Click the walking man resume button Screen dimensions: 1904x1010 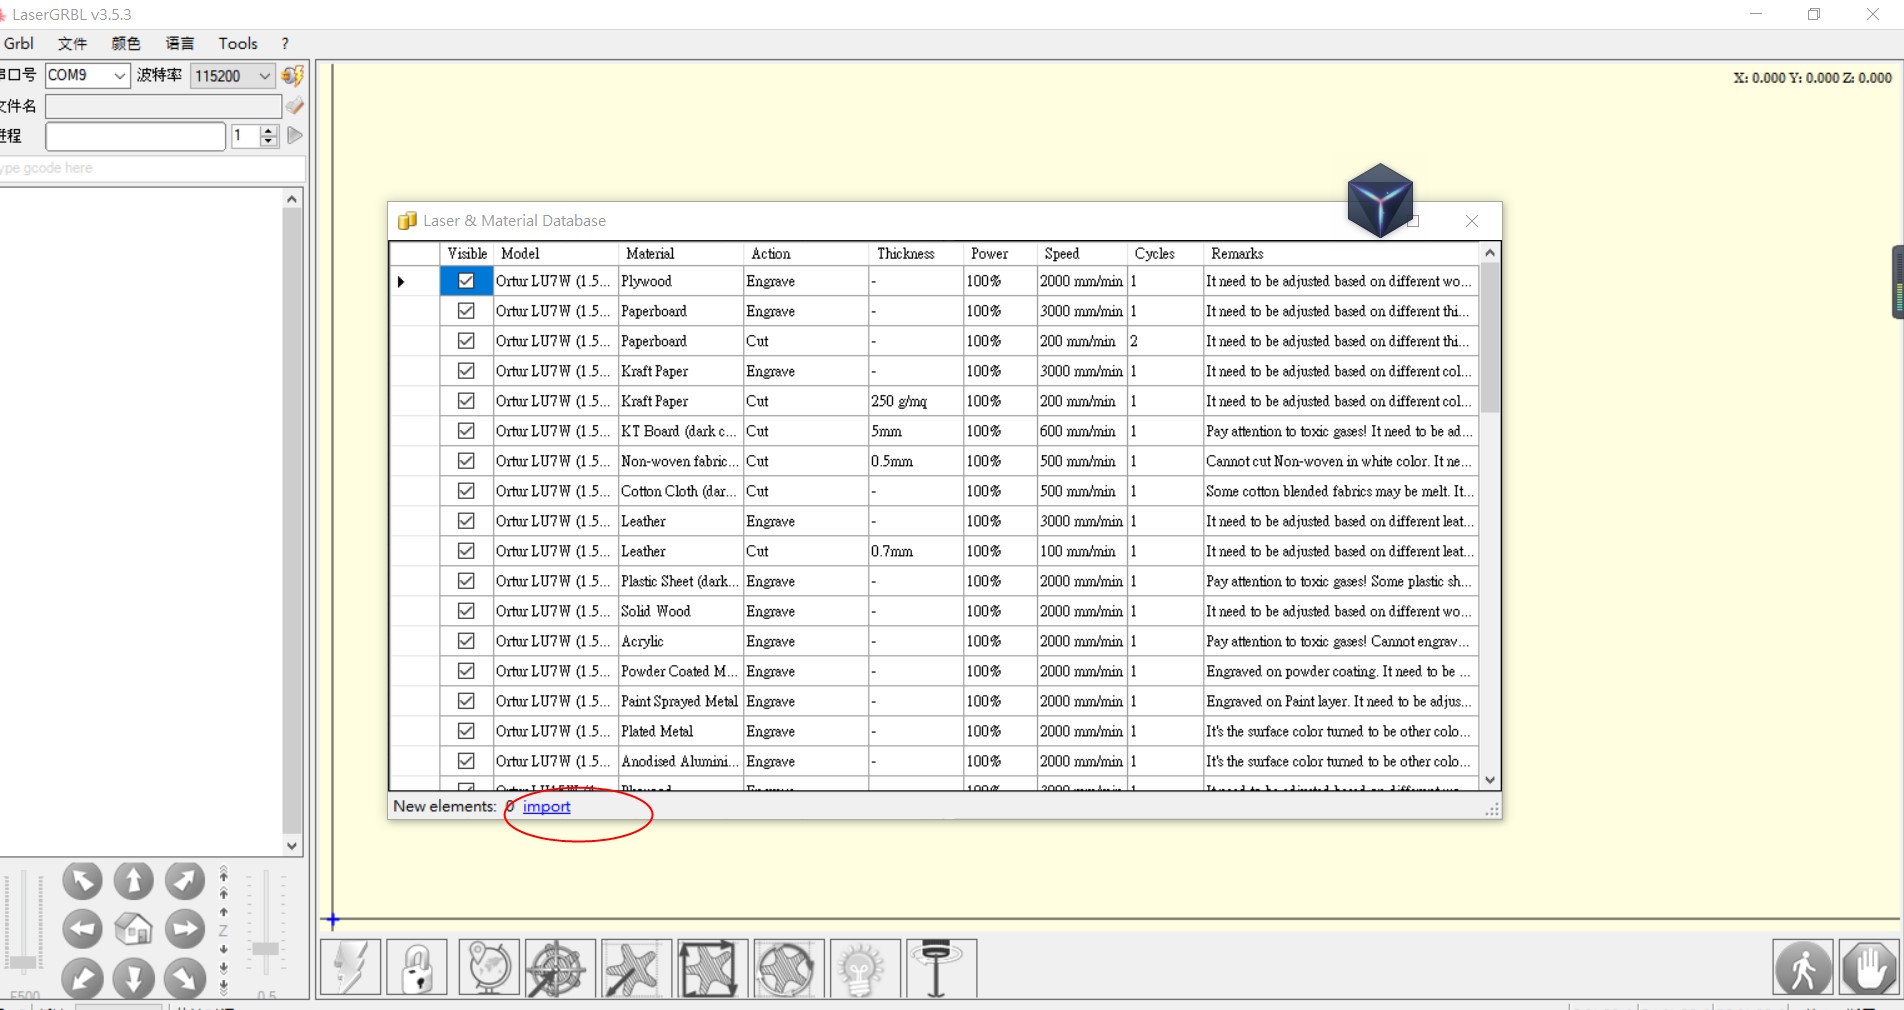(x=1803, y=967)
